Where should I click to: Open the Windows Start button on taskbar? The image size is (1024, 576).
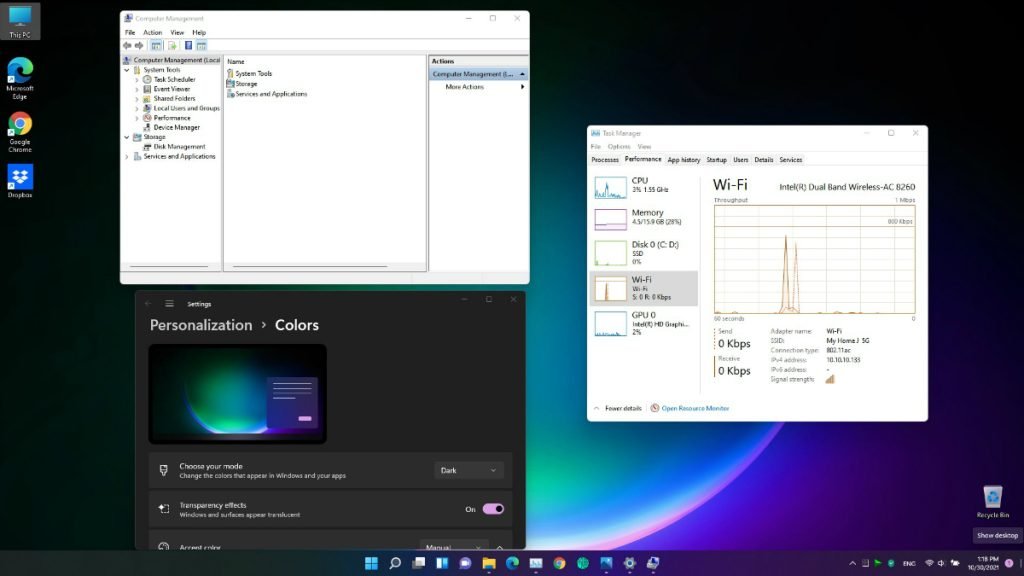(x=371, y=563)
